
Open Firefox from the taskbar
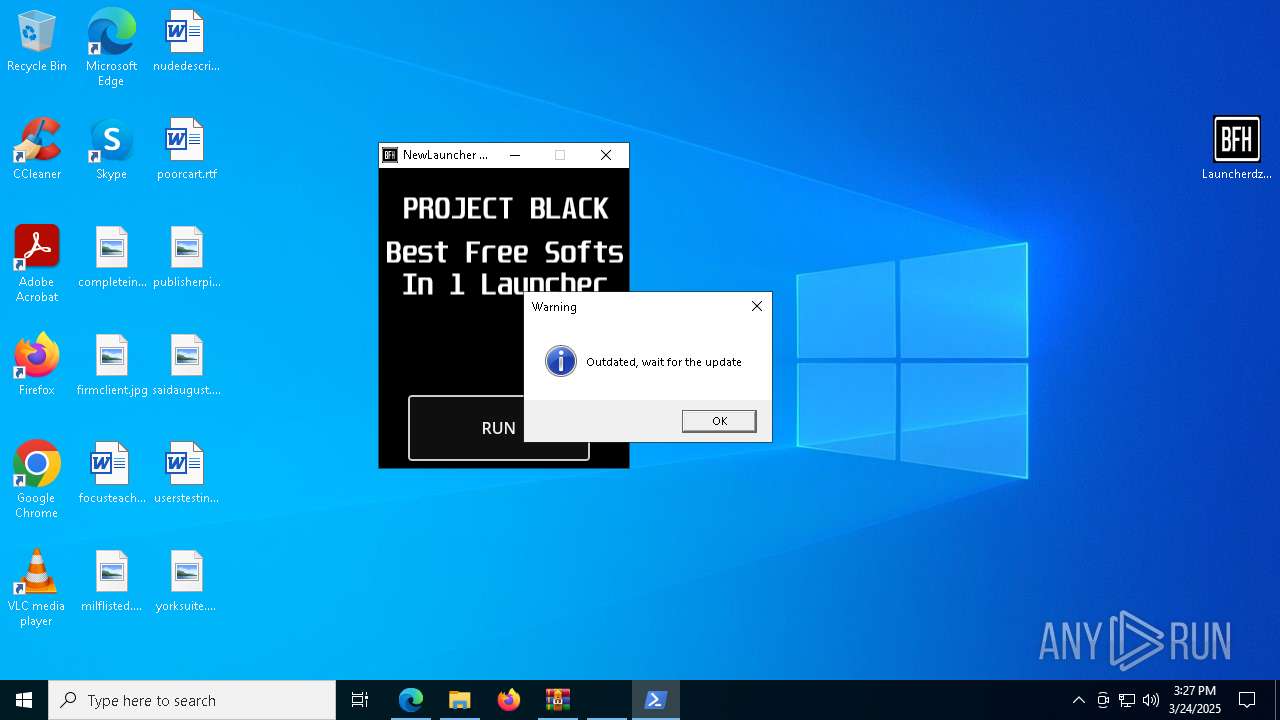pos(509,700)
